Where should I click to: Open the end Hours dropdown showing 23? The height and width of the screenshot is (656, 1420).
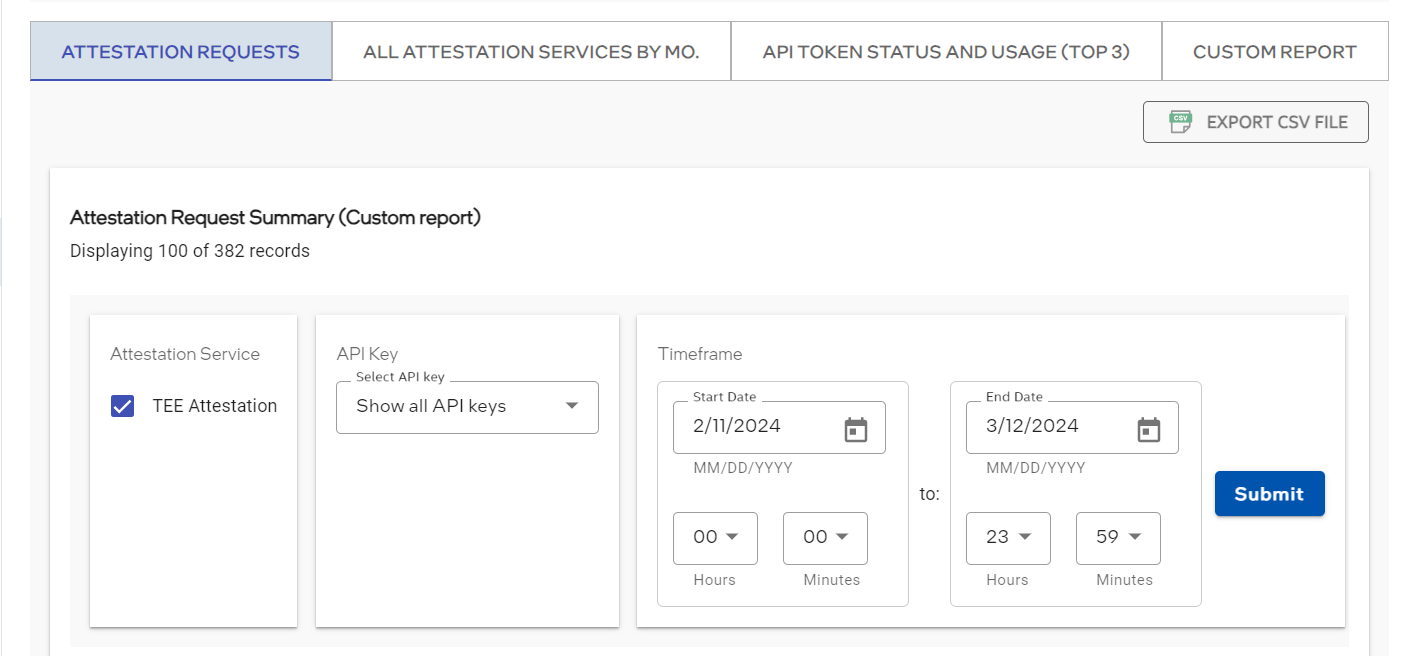1008,538
